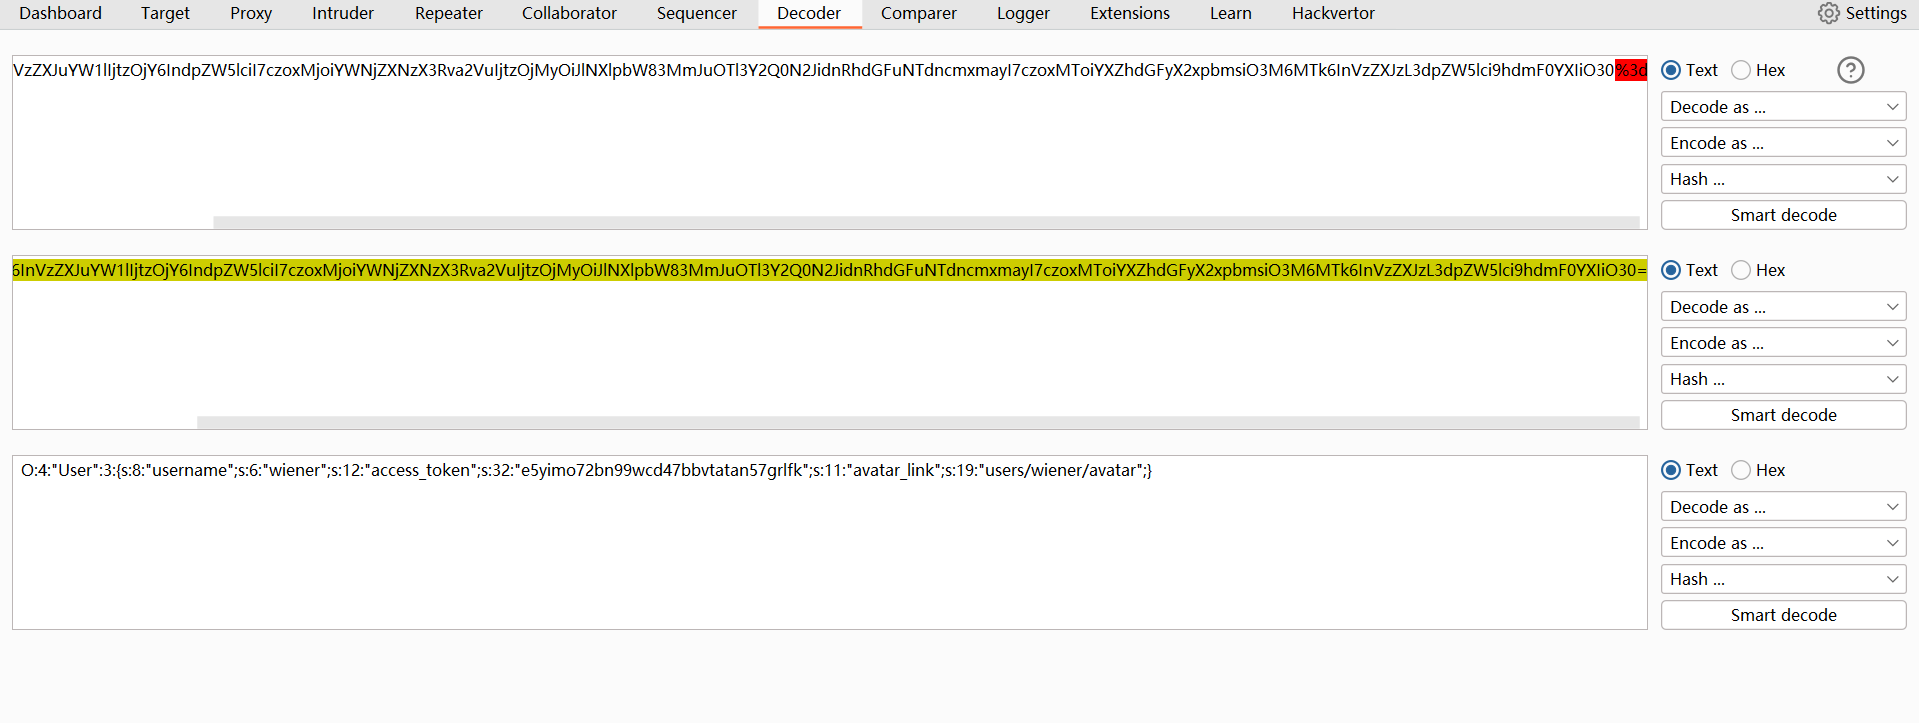The image size is (1920, 723).
Task: Select Hex radio for the third decoder panel
Action: [1741, 470]
